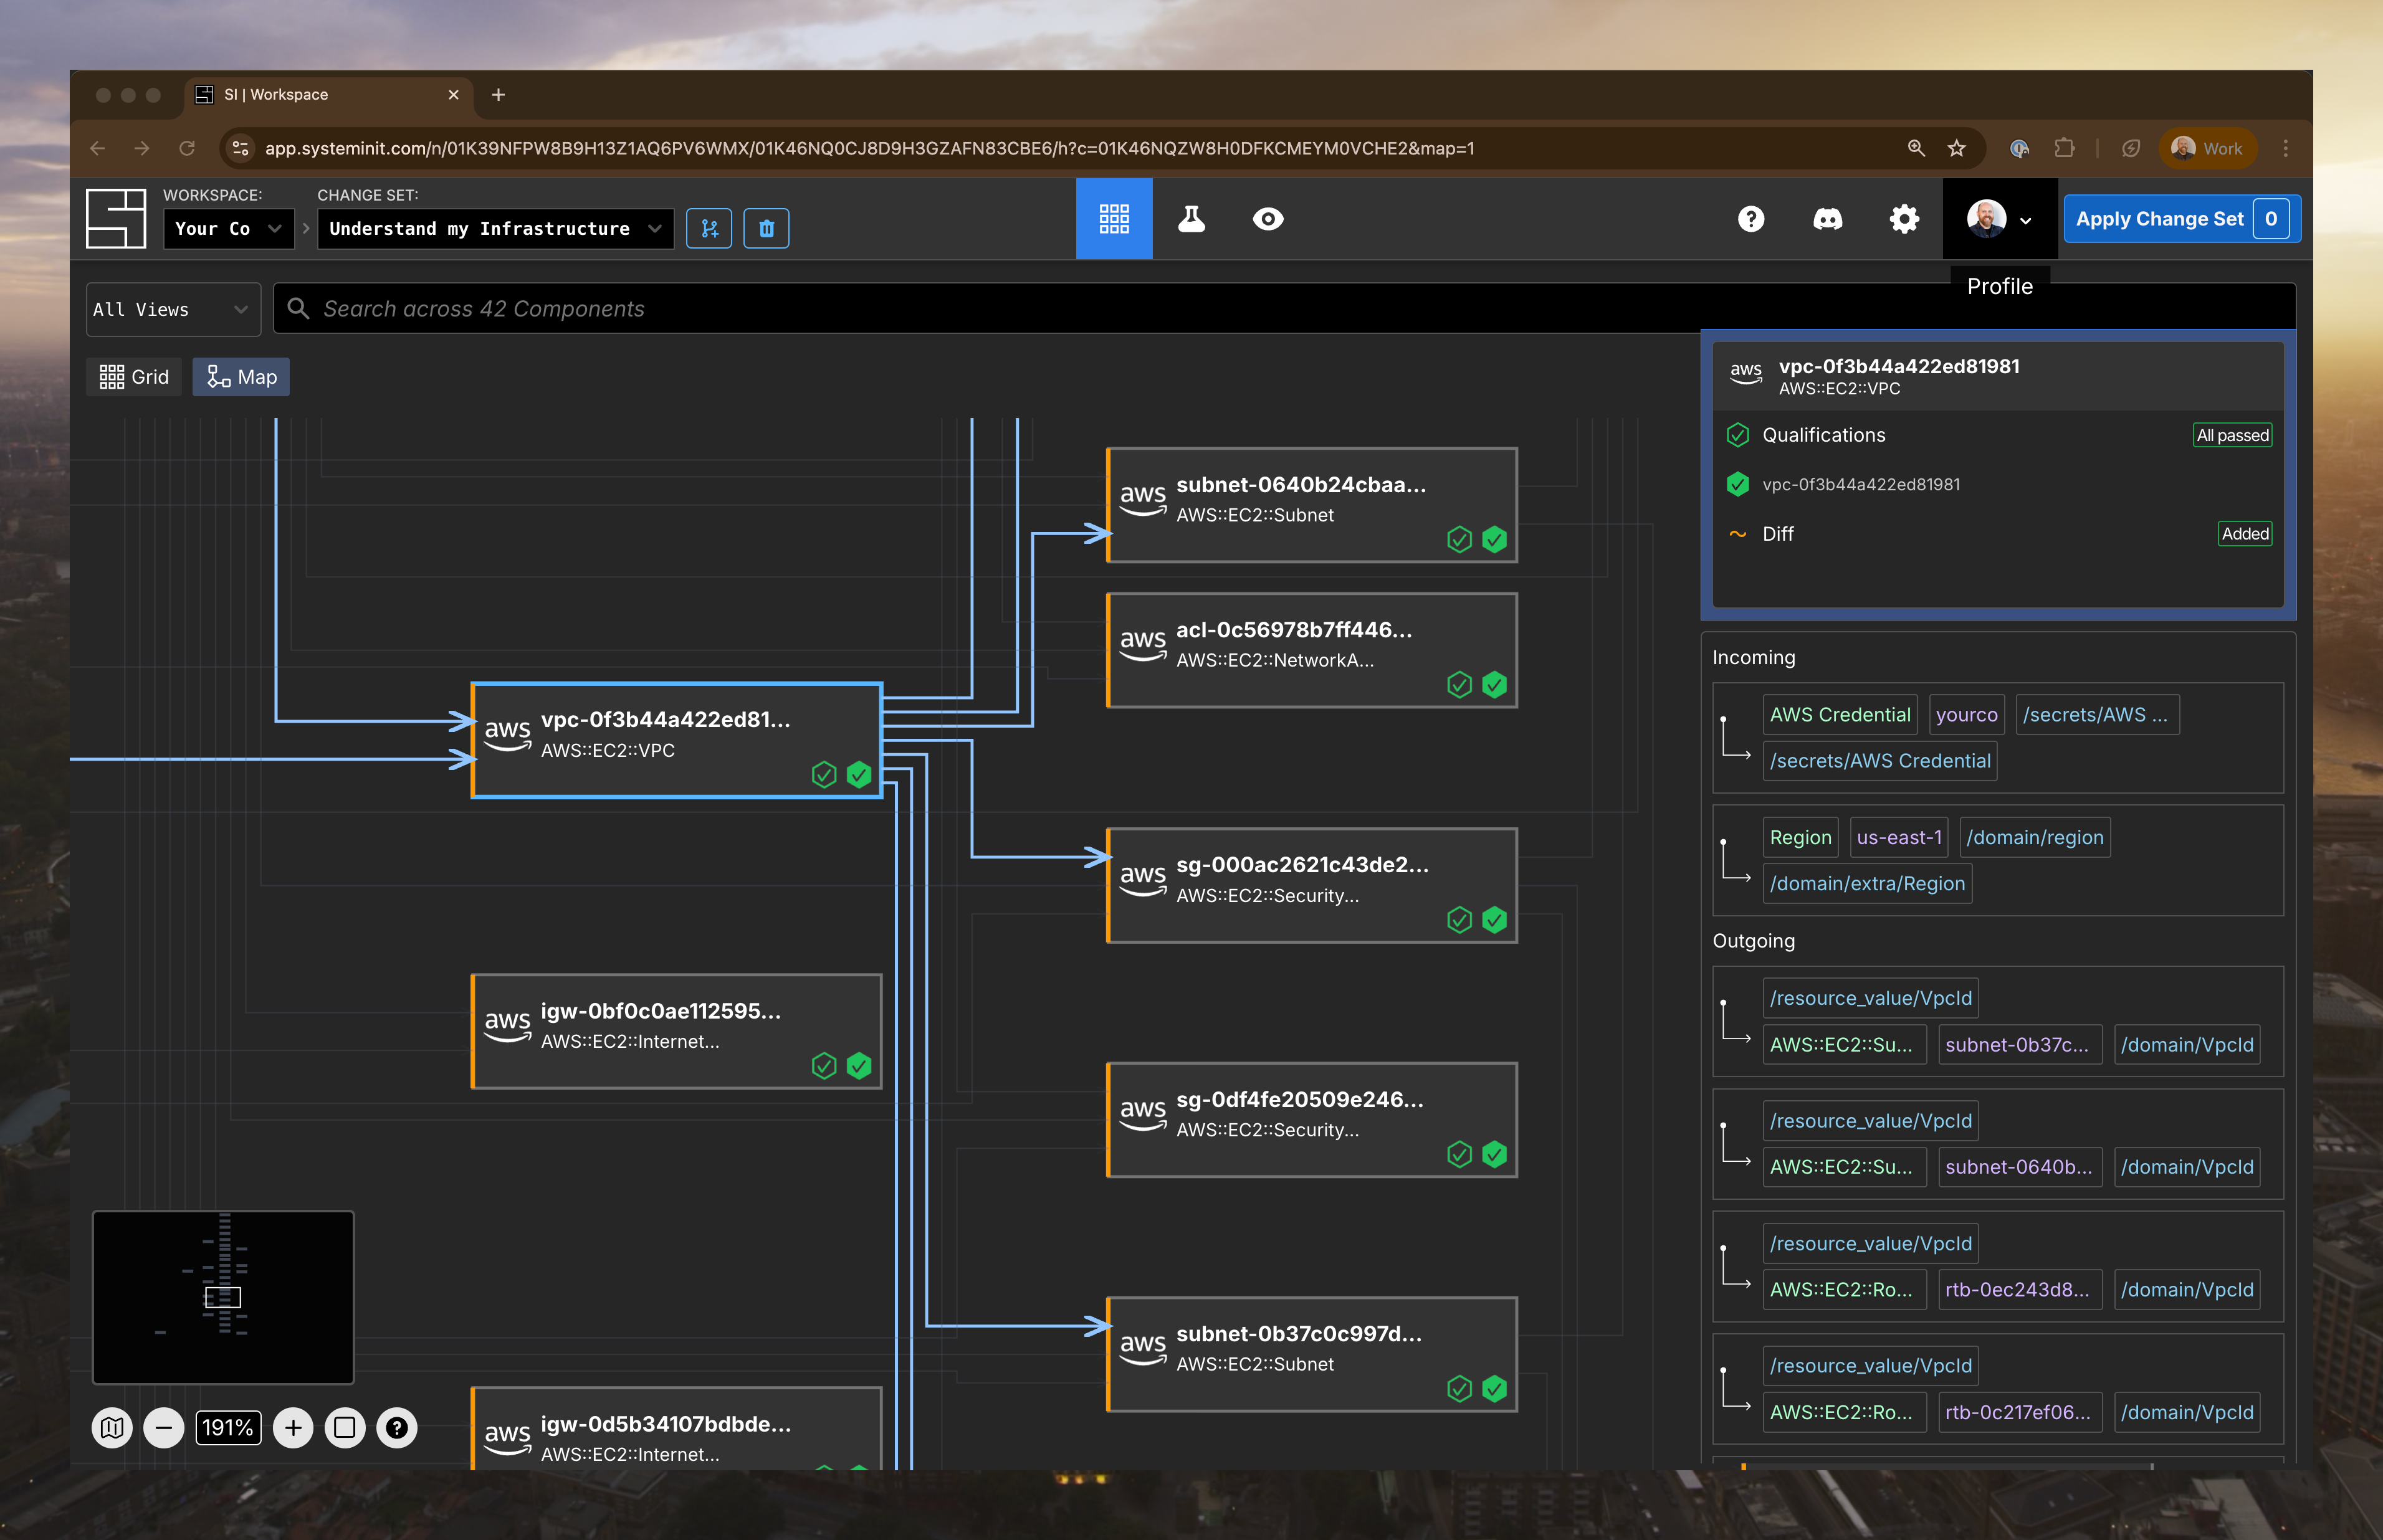Open Understand my Infrastructure change set dropdown

pos(495,229)
